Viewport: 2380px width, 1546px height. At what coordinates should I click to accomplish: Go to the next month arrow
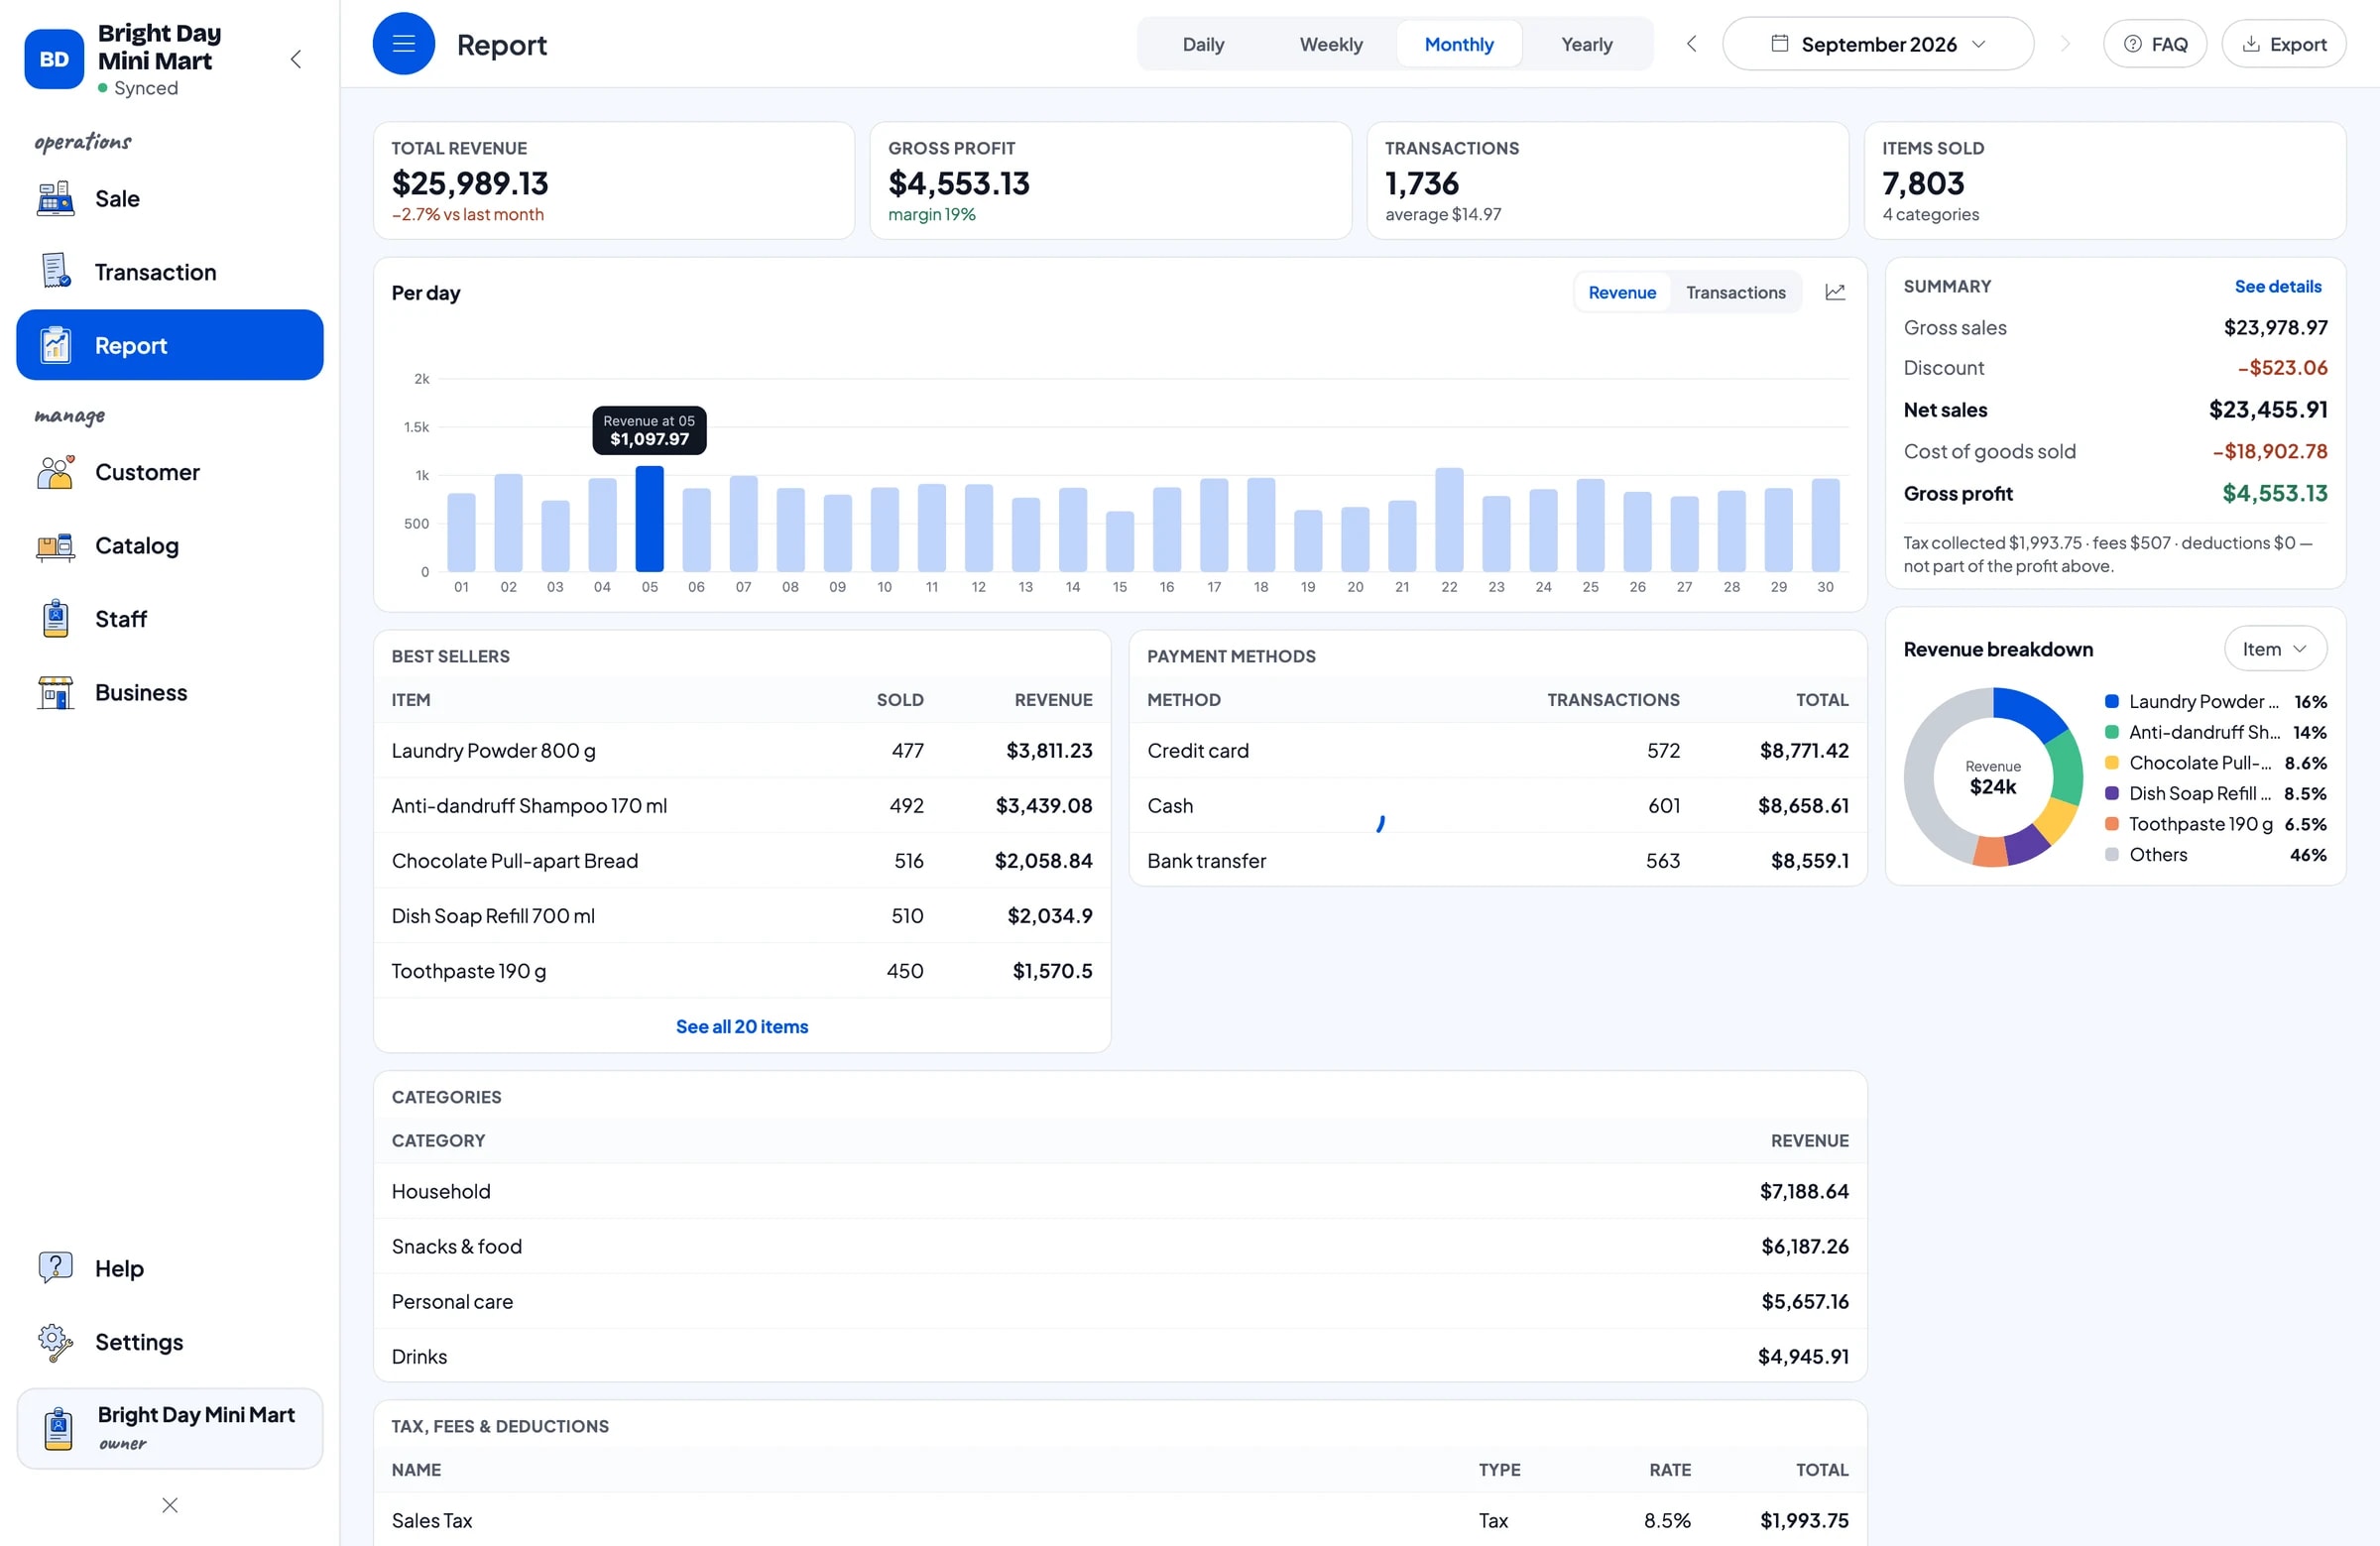(2065, 44)
